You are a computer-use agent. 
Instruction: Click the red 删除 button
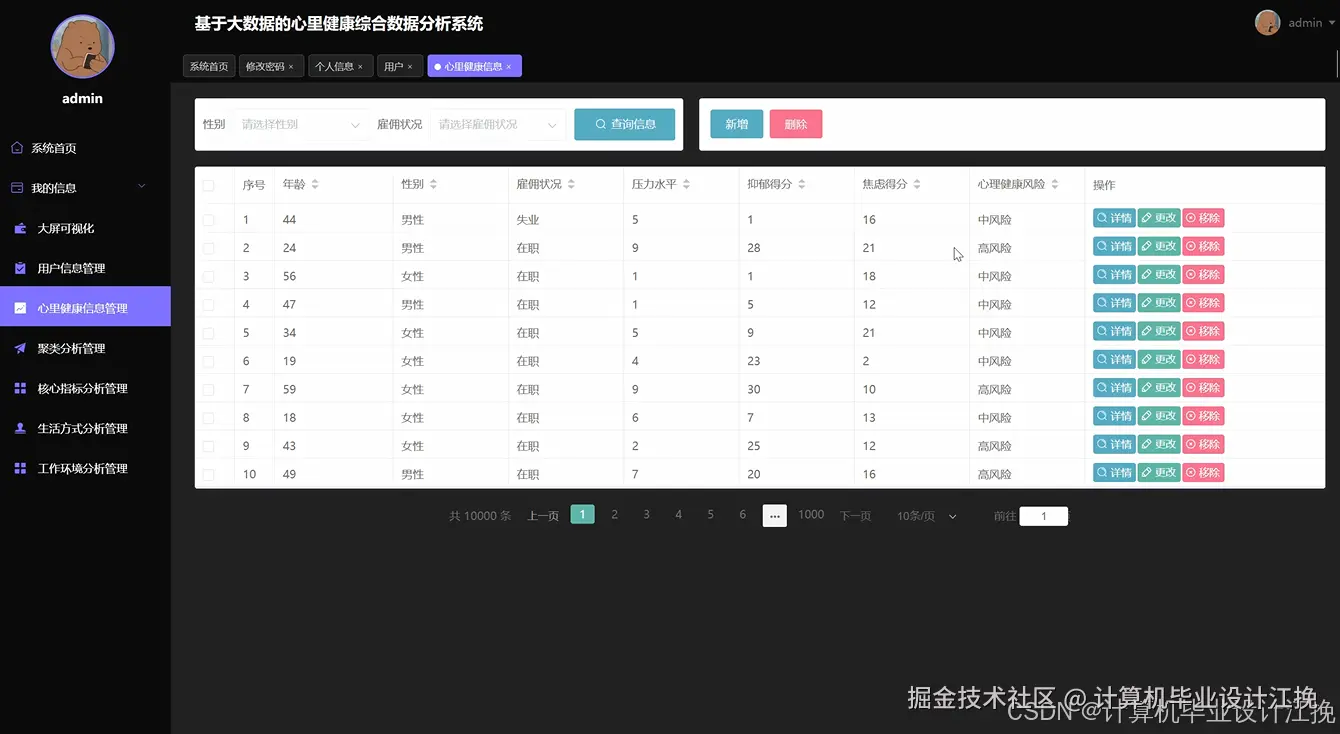coord(796,124)
